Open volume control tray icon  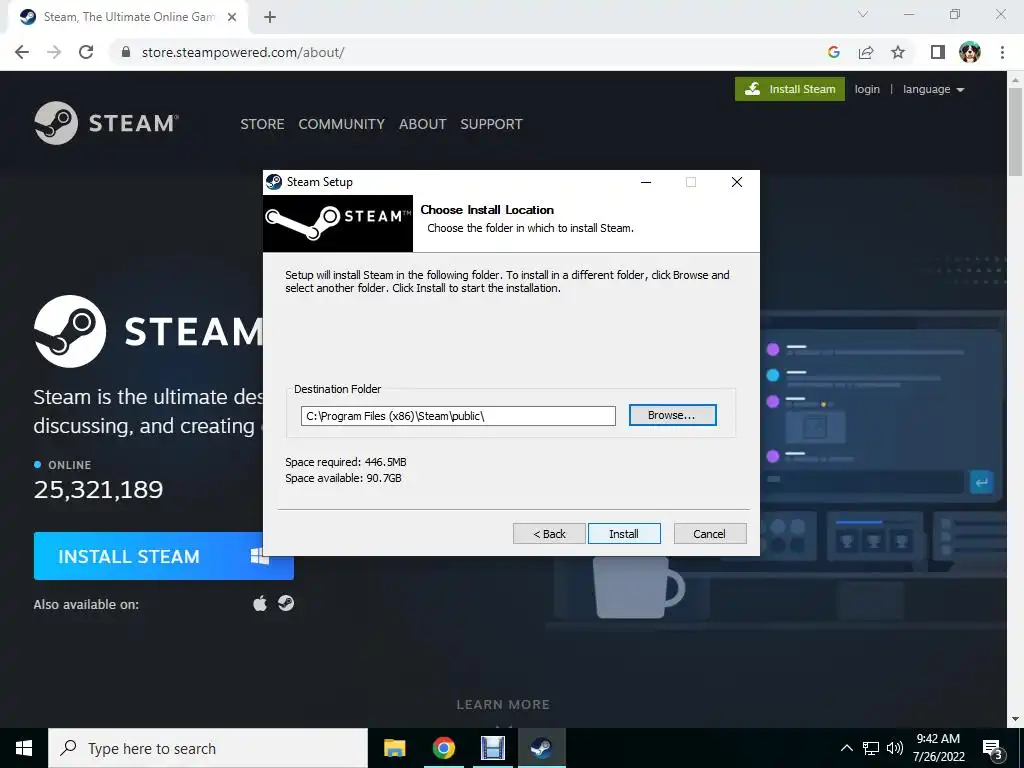tap(895, 748)
